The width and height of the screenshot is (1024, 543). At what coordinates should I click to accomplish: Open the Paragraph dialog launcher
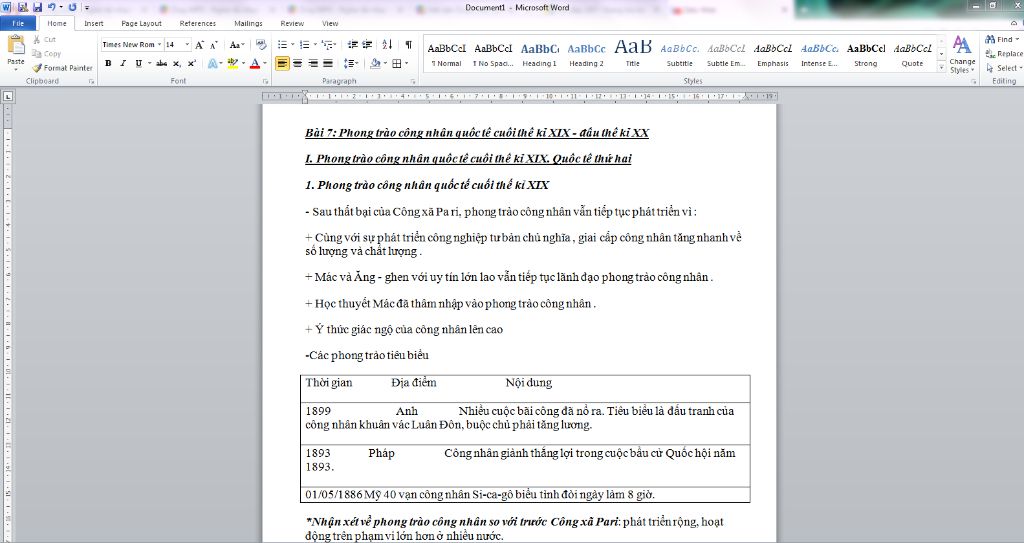(413, 82)
